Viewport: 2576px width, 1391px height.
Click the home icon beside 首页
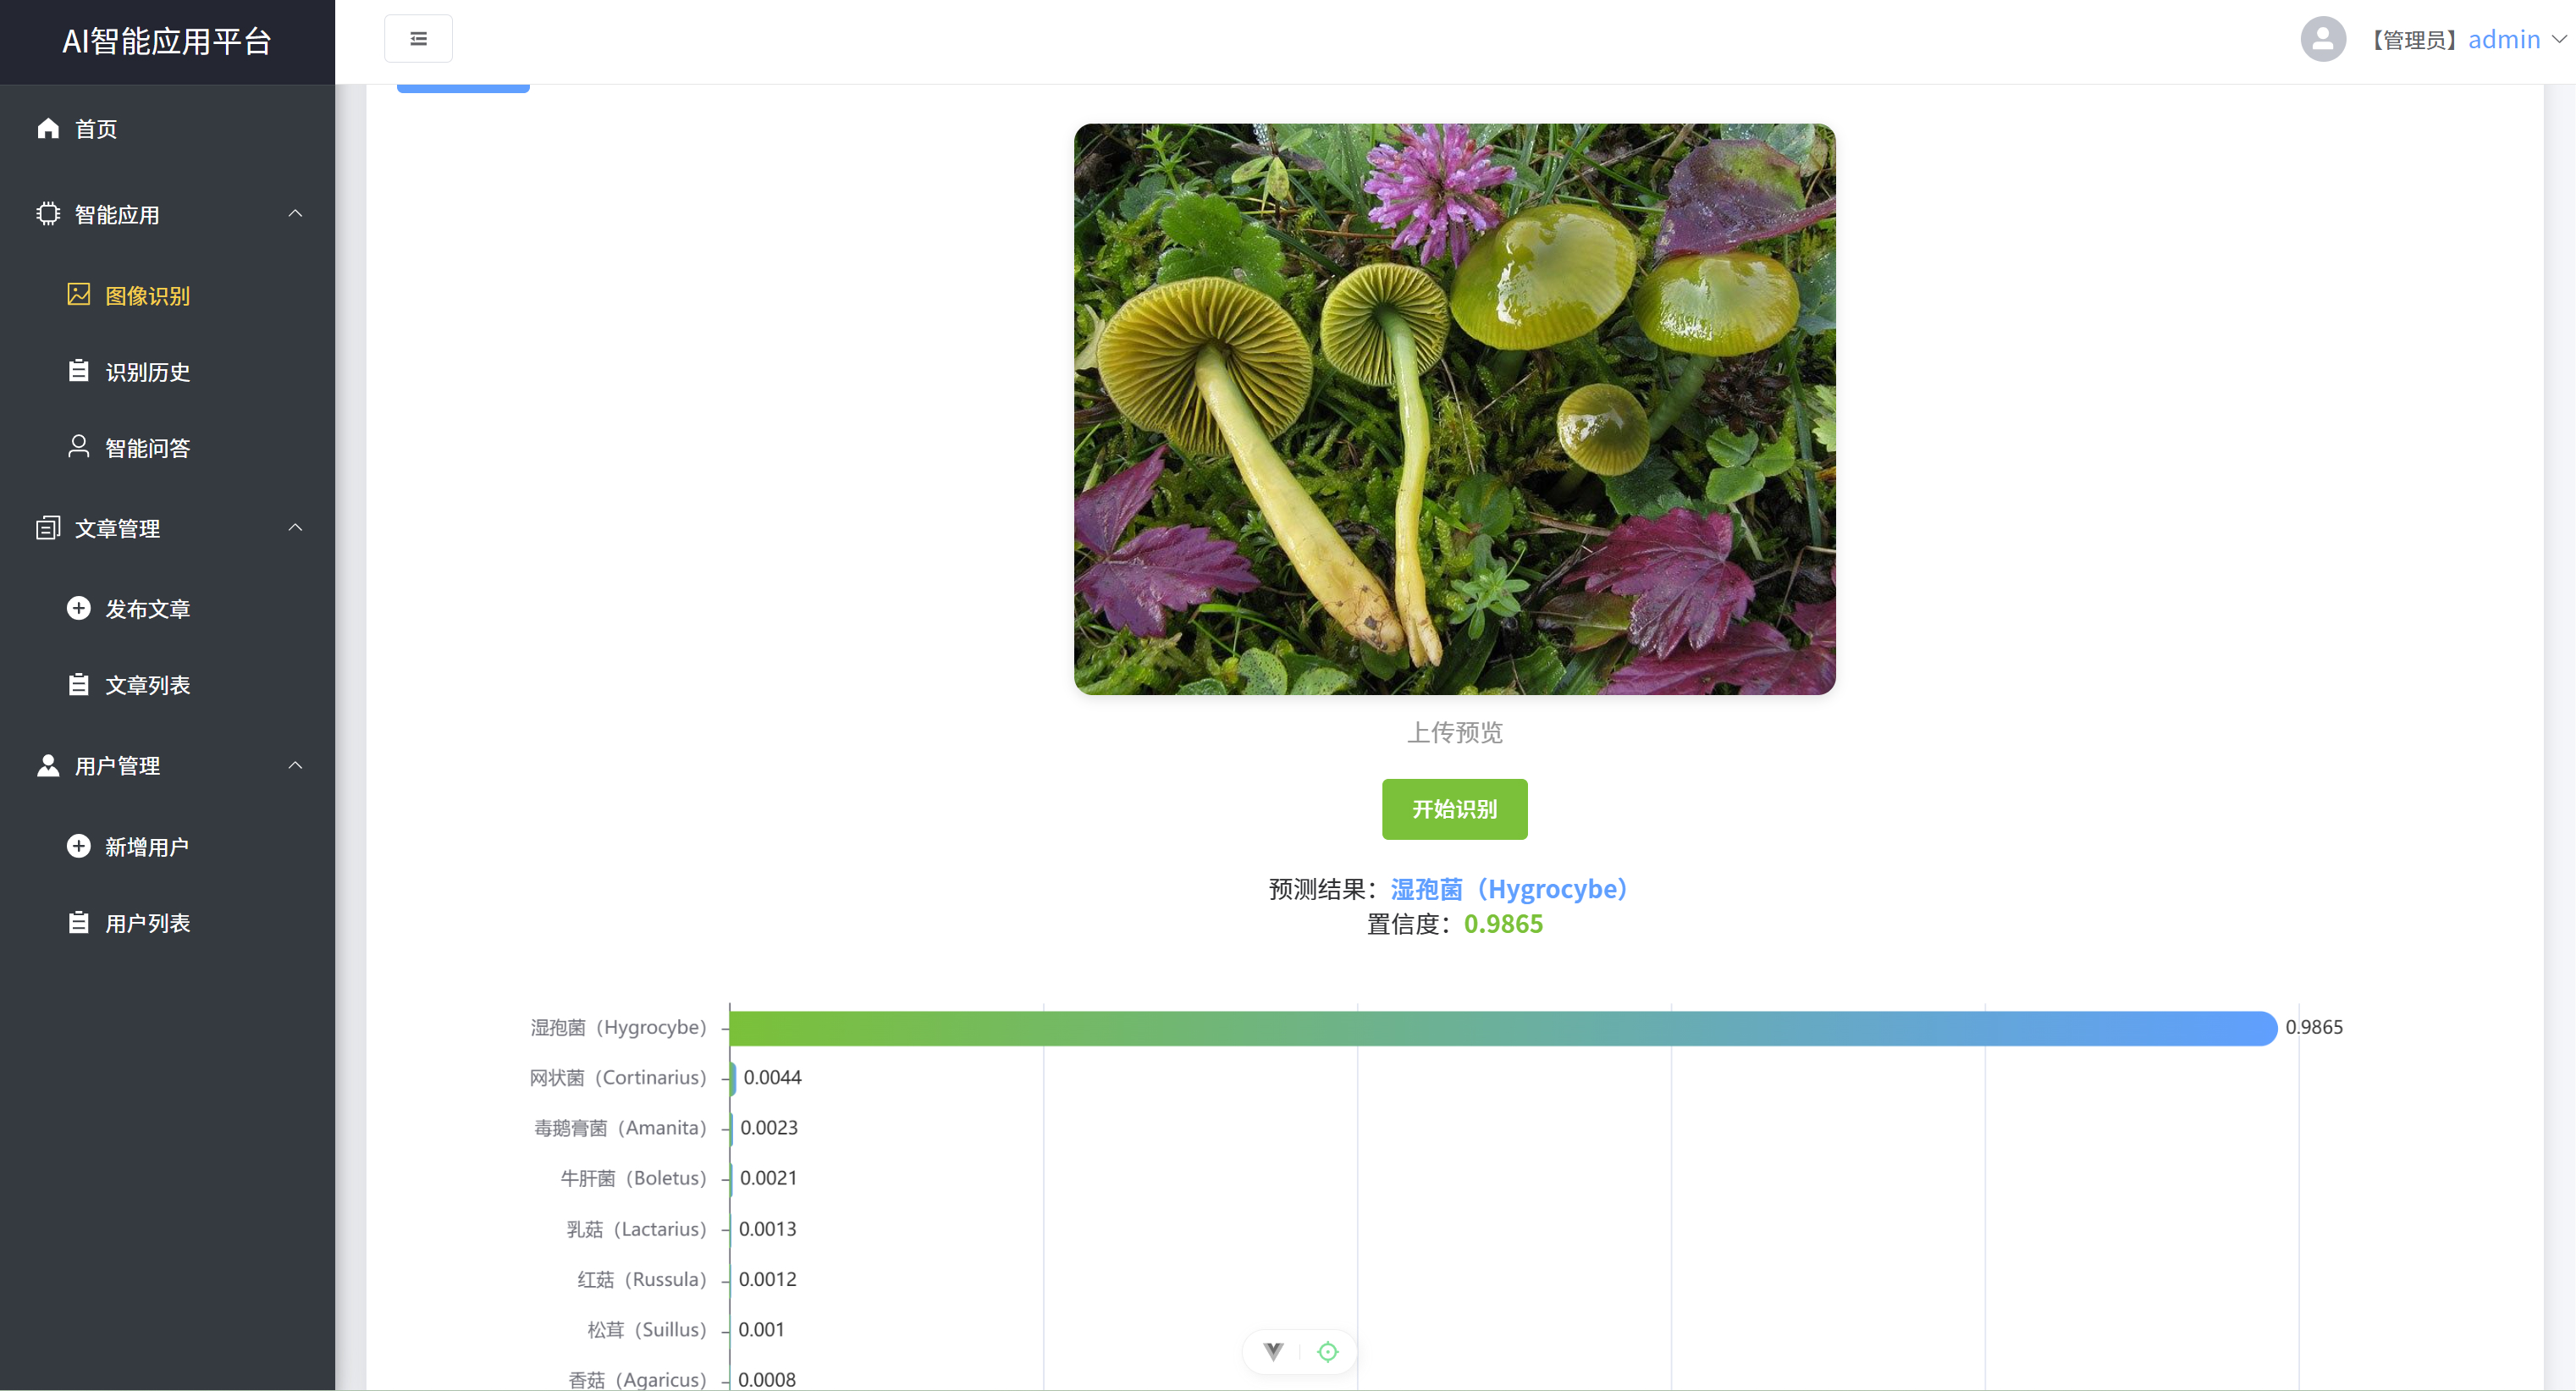pos(48,128)
